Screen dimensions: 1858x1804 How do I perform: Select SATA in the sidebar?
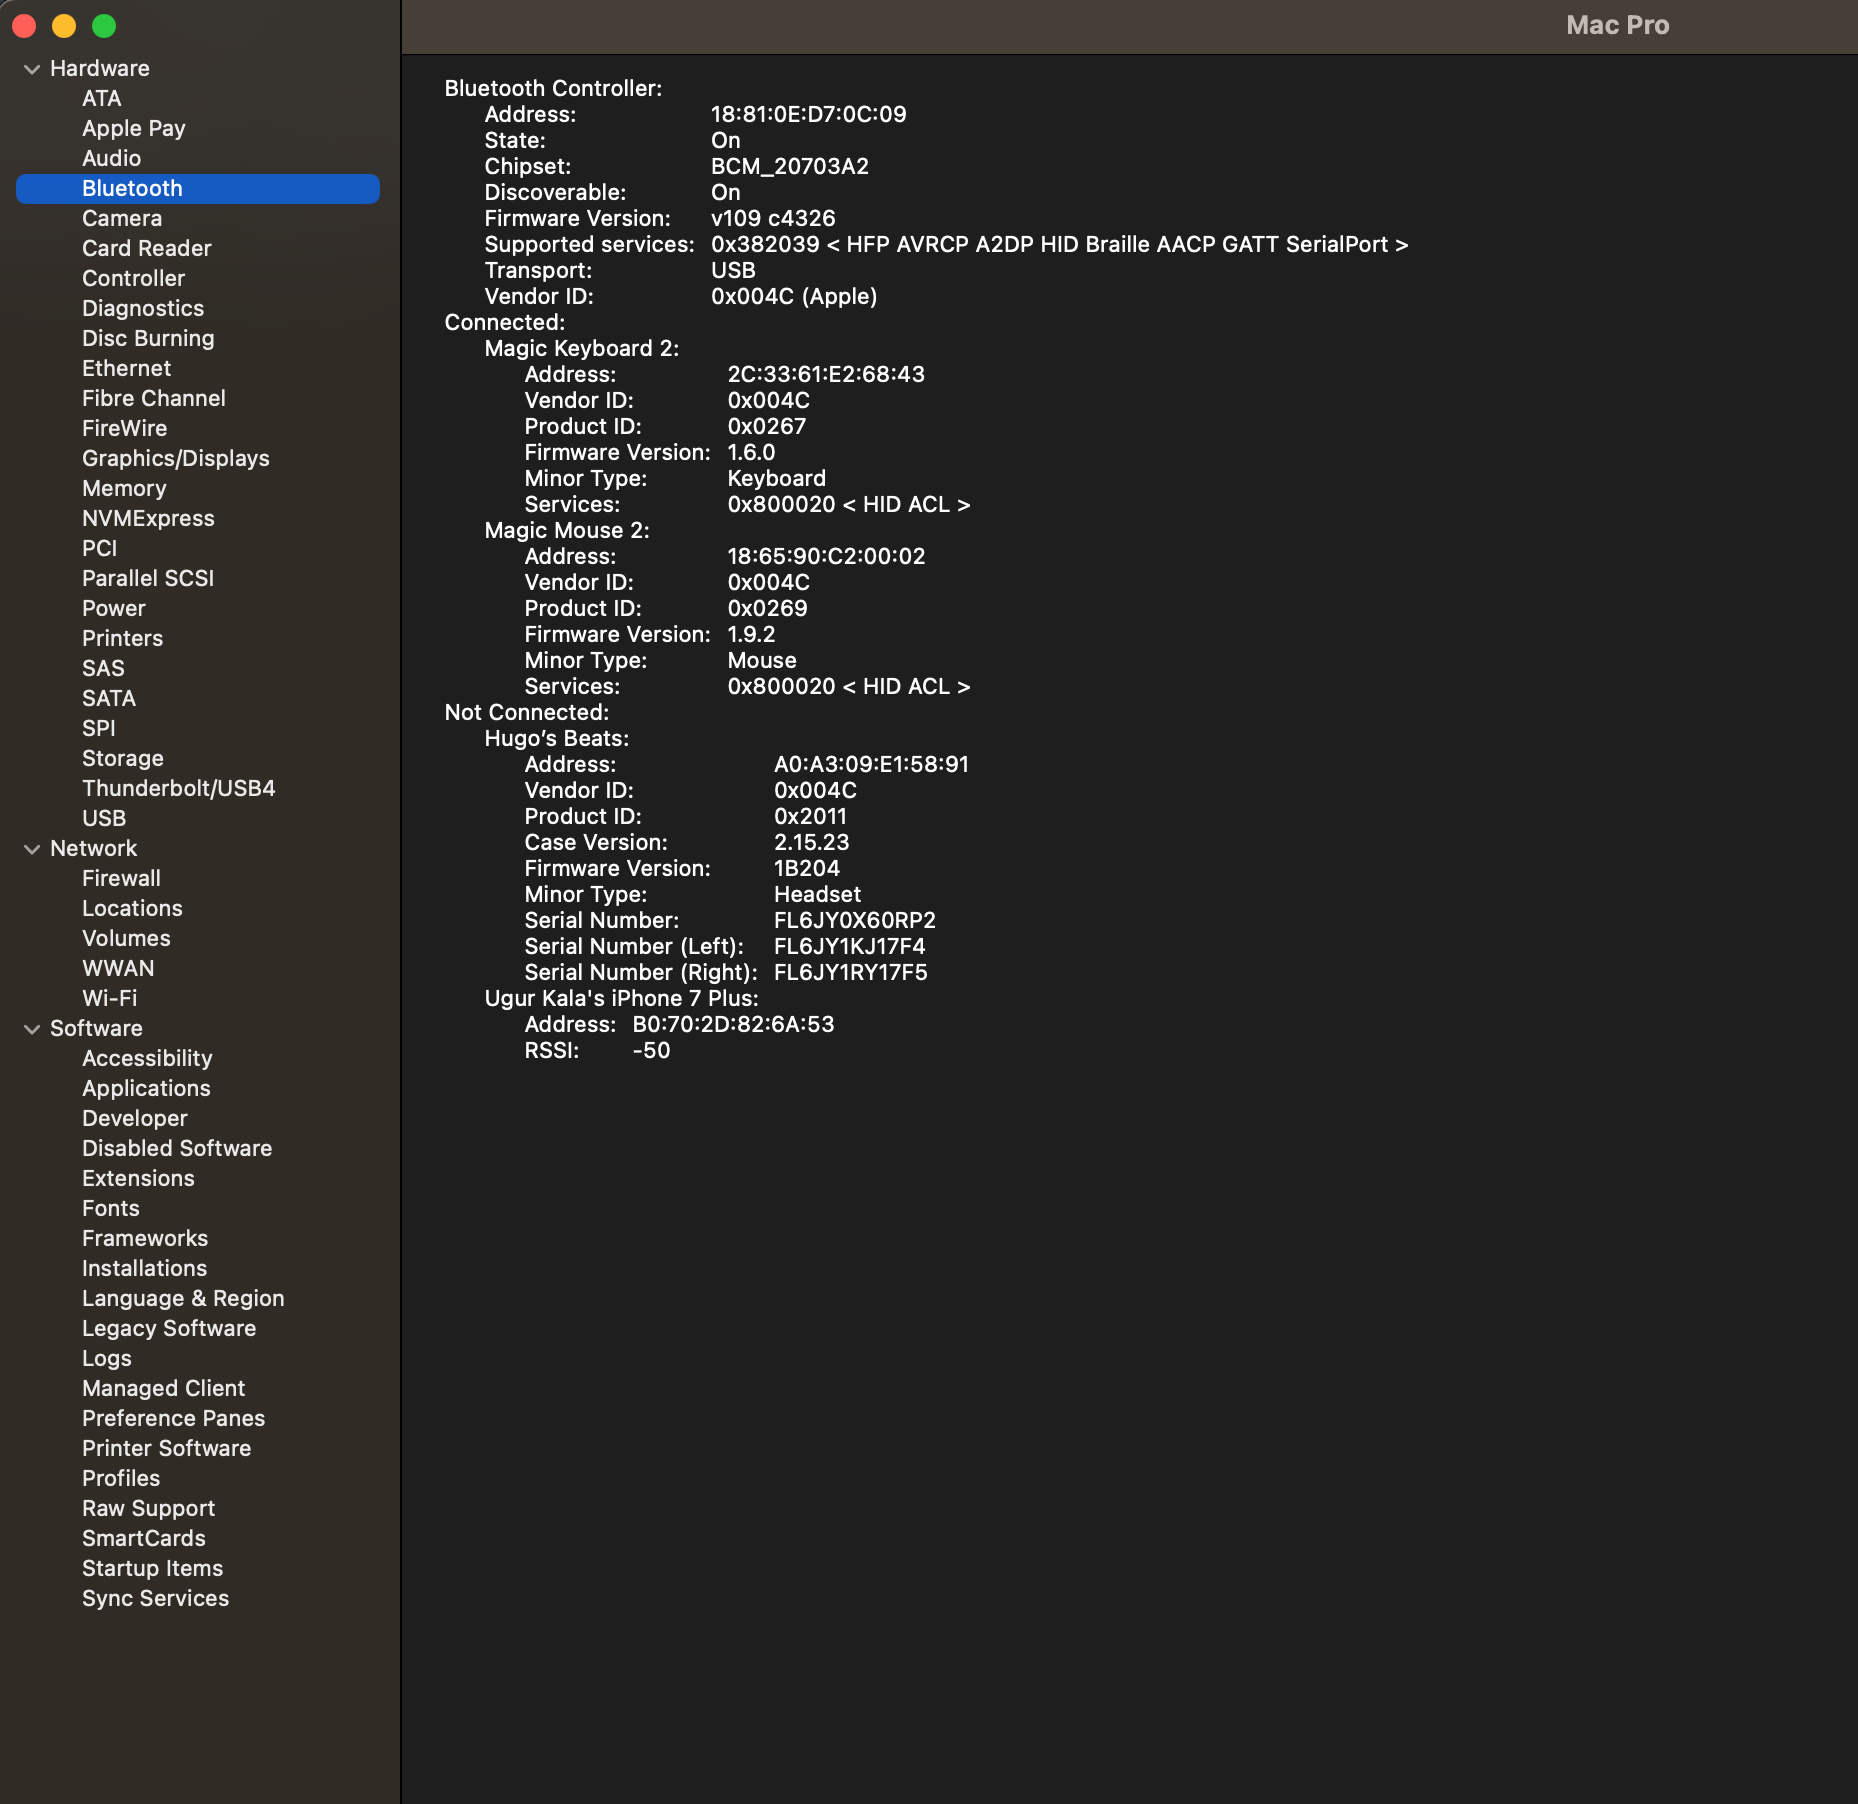(x=109, y=698)
